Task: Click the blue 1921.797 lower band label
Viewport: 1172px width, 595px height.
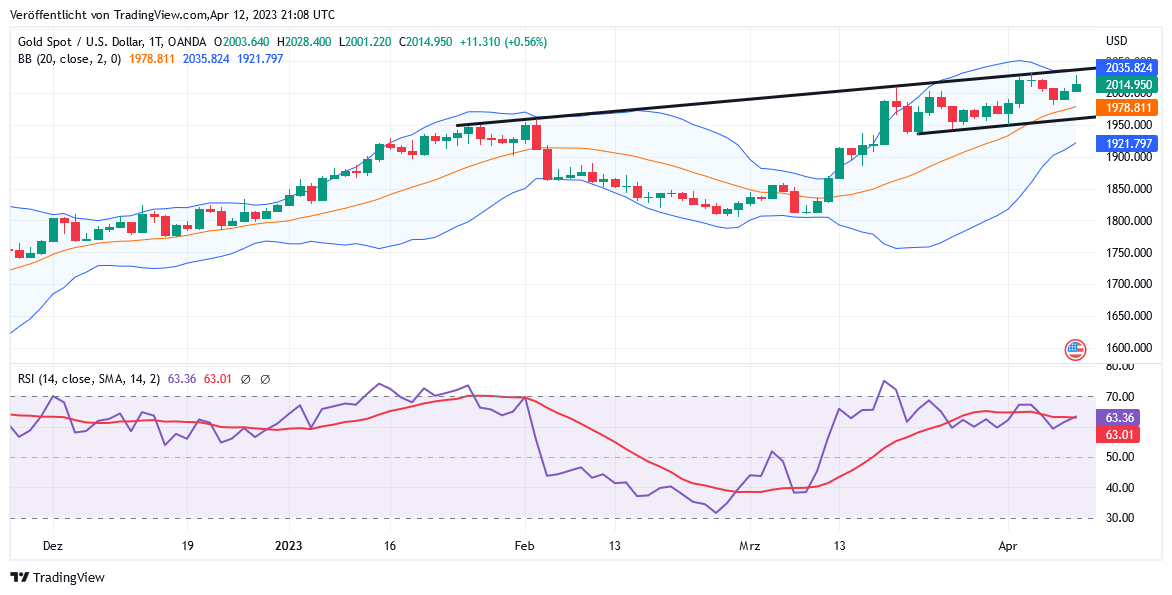Action: pos(1129,144)
